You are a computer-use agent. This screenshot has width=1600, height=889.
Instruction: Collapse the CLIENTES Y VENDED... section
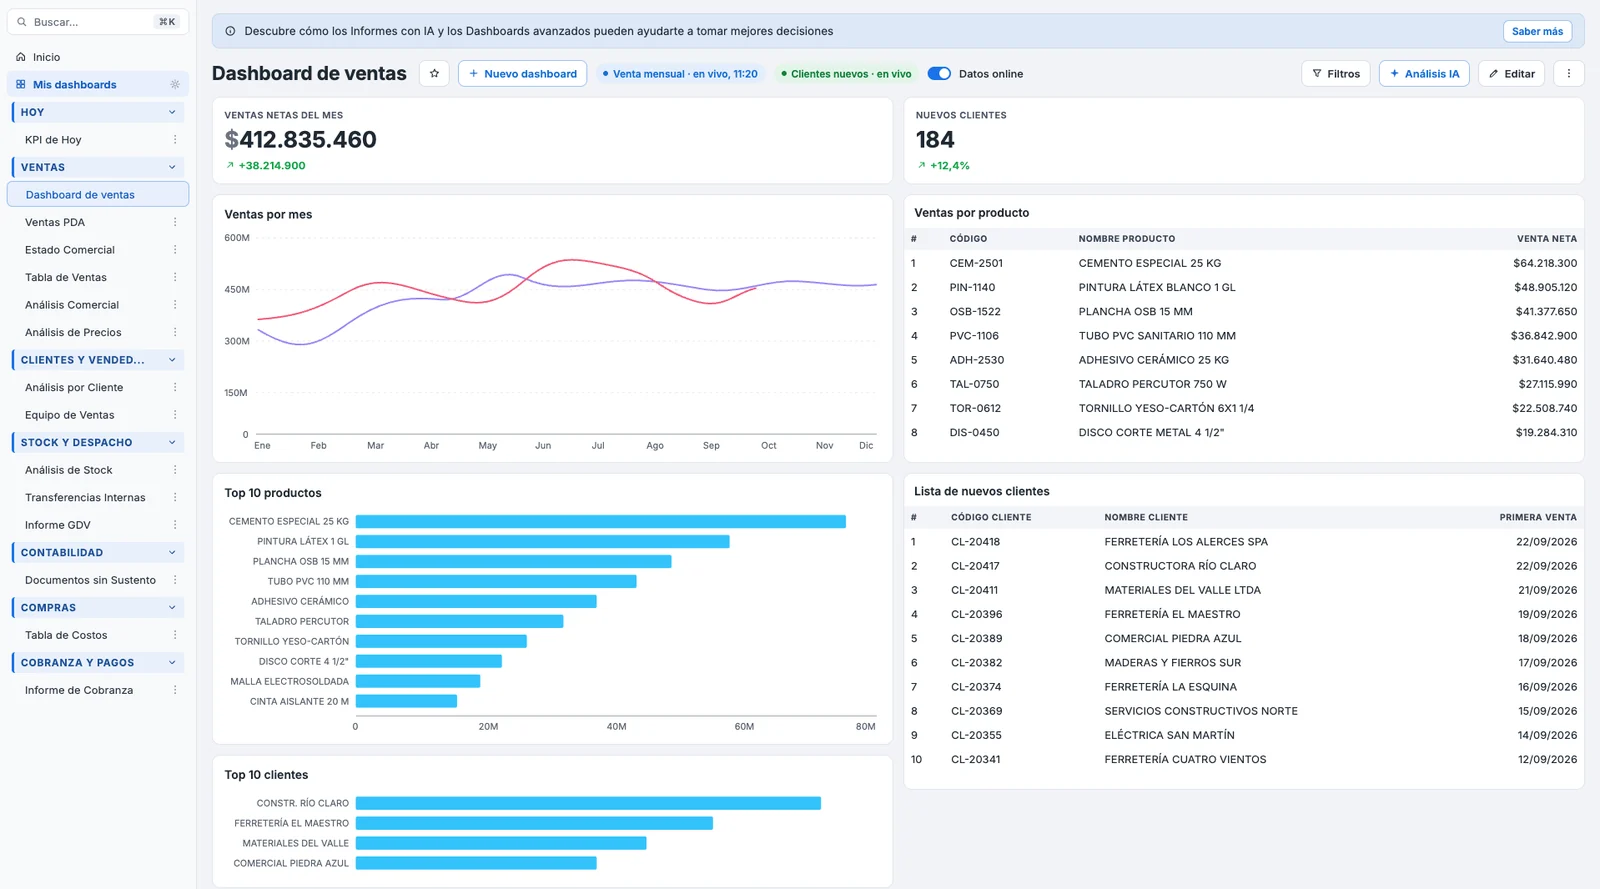[x=172, y=360]
